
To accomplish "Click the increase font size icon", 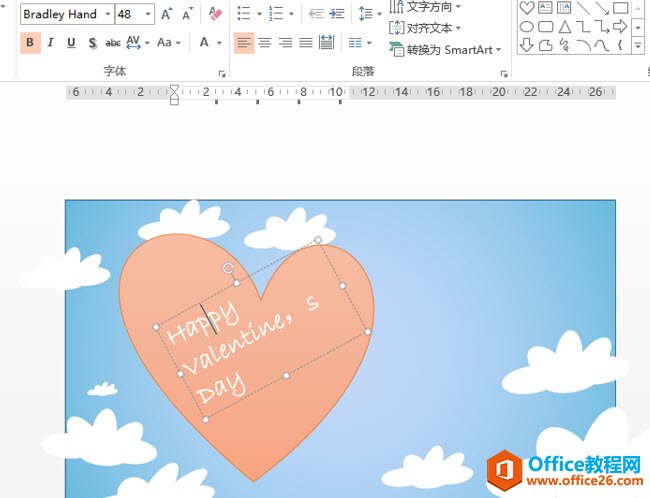I will (167, 14).
